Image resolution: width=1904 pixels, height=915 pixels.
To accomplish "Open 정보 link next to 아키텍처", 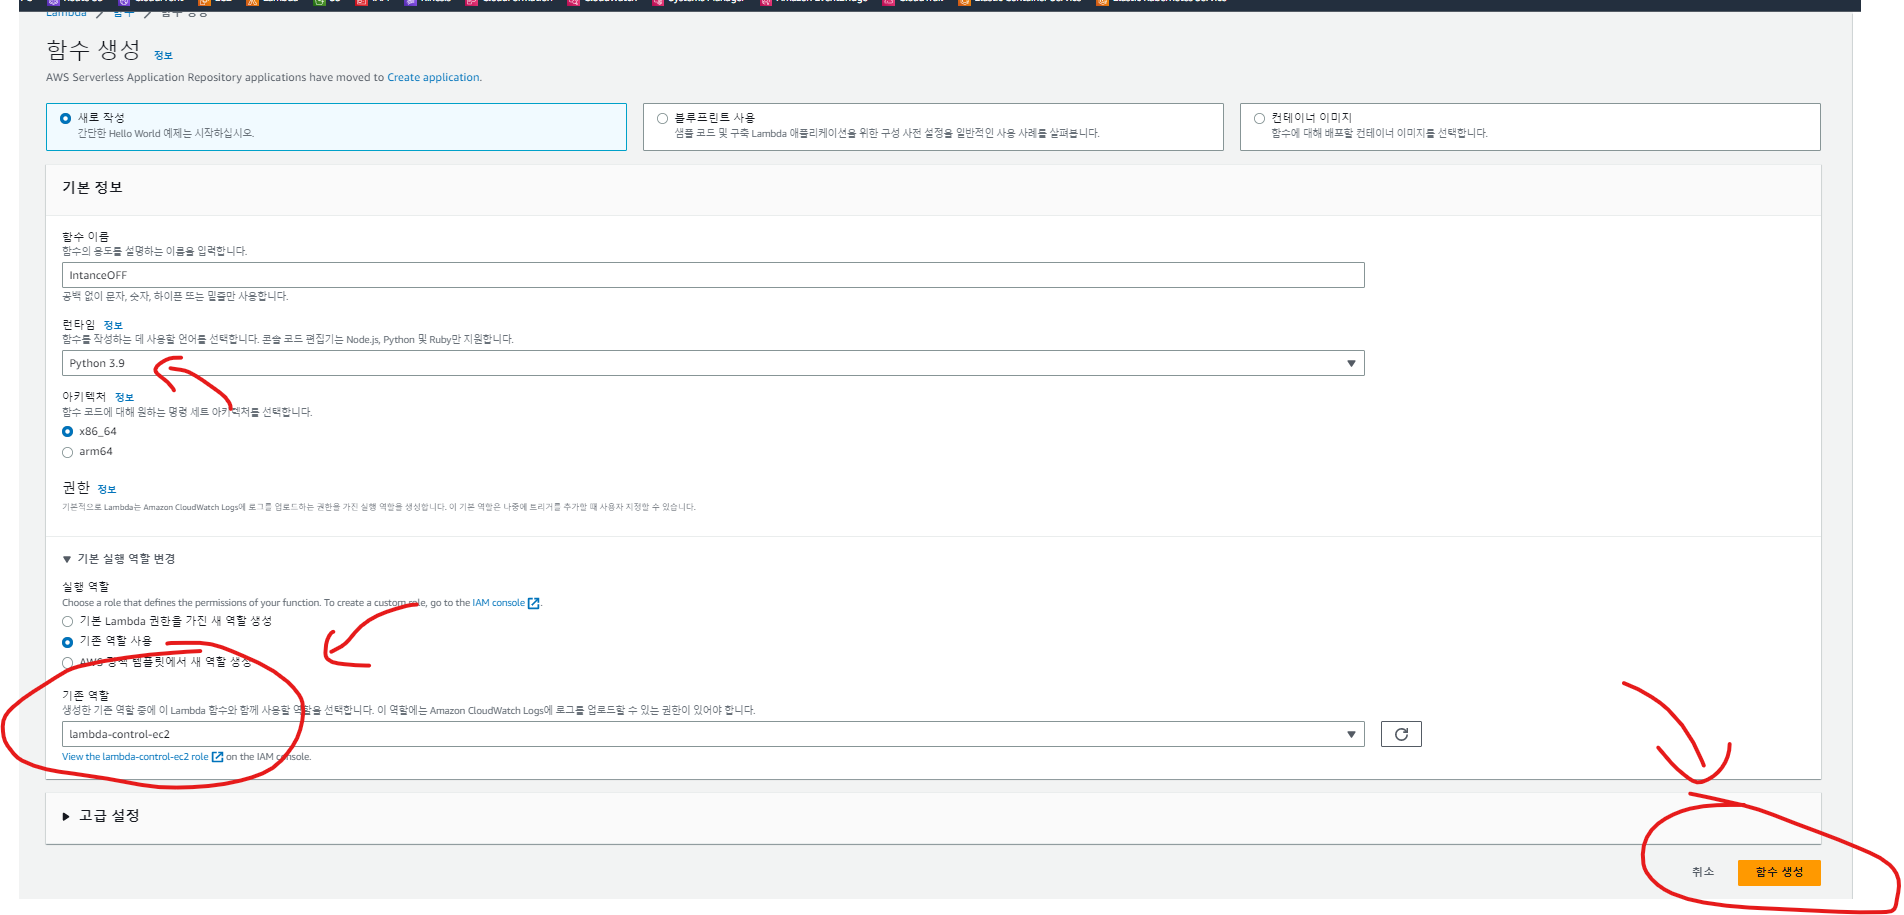I will point(124,397).
